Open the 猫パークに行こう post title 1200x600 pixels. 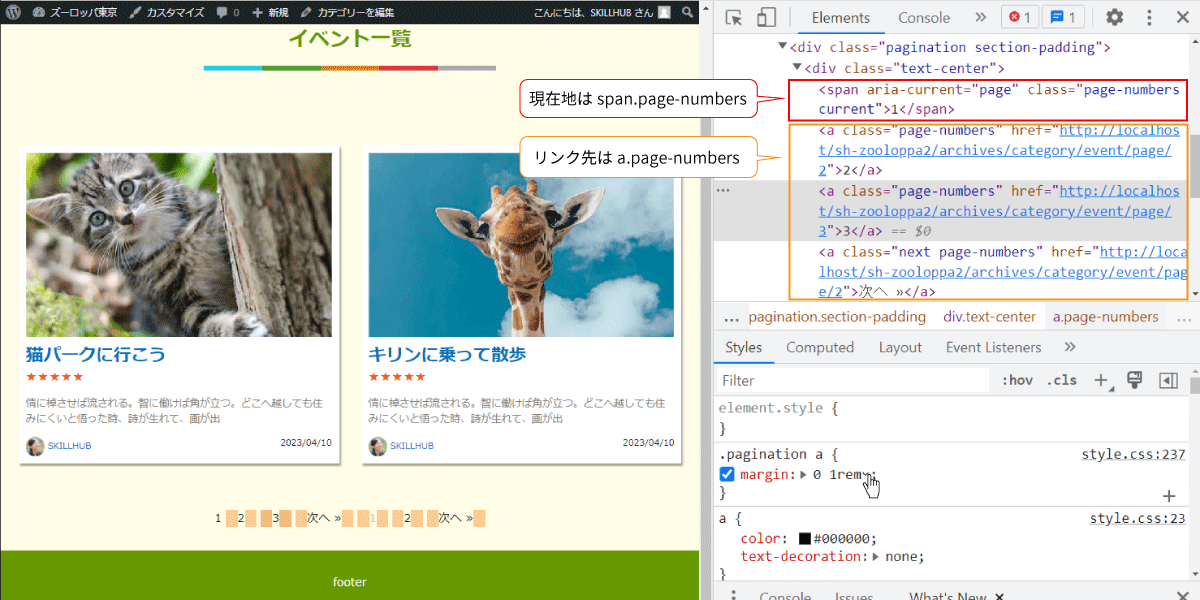click(x=96, y=354)
